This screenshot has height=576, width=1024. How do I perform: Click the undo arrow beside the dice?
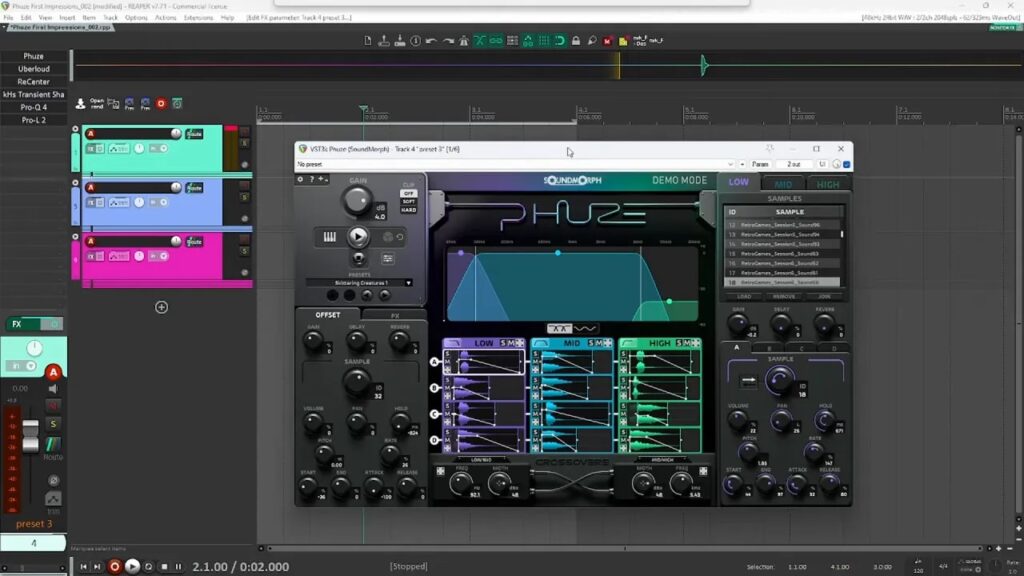click(400, 237)
